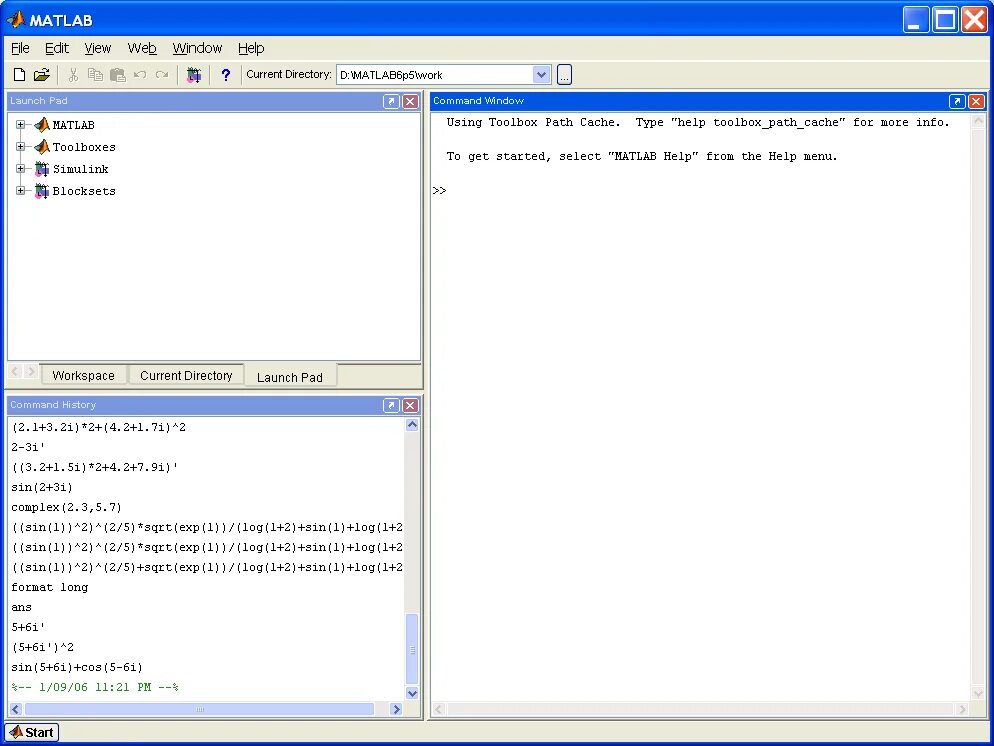
Task: Select history entry '2-3i''
Action: click(28, 447)
